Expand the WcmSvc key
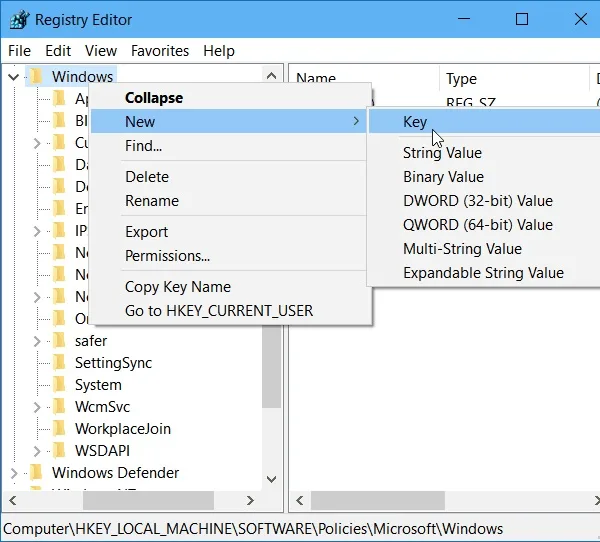 click(x=37, y=407)
